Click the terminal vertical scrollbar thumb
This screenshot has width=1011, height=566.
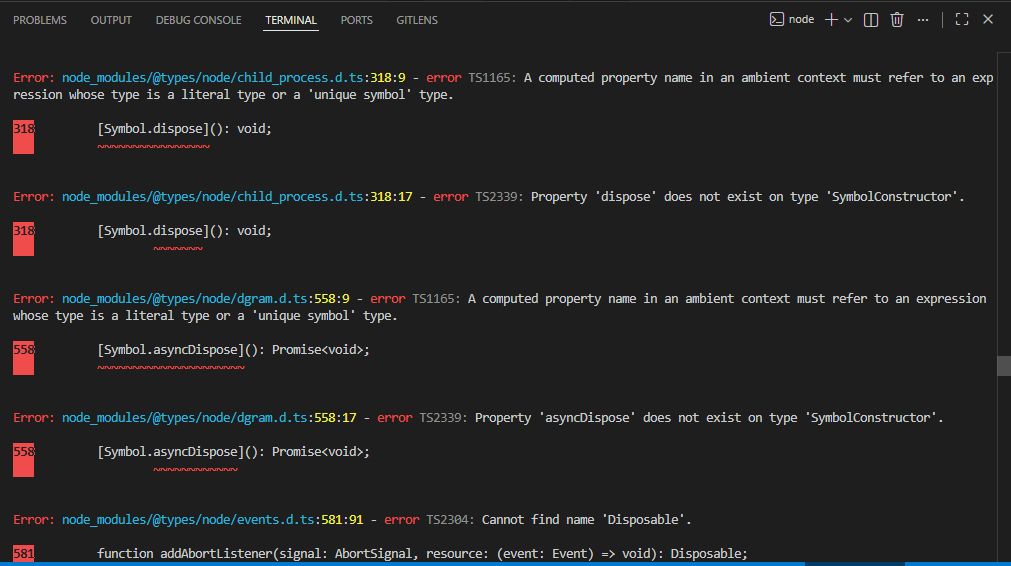pos(1003,365)
